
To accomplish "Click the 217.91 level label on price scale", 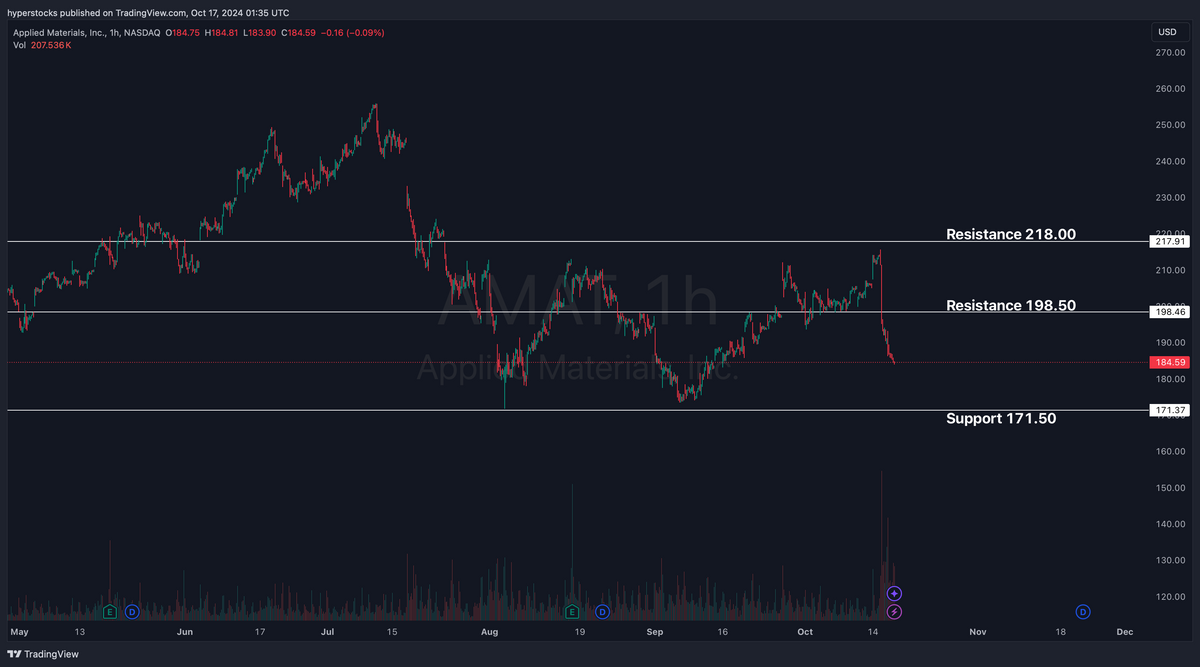I will pos(1168,241).
